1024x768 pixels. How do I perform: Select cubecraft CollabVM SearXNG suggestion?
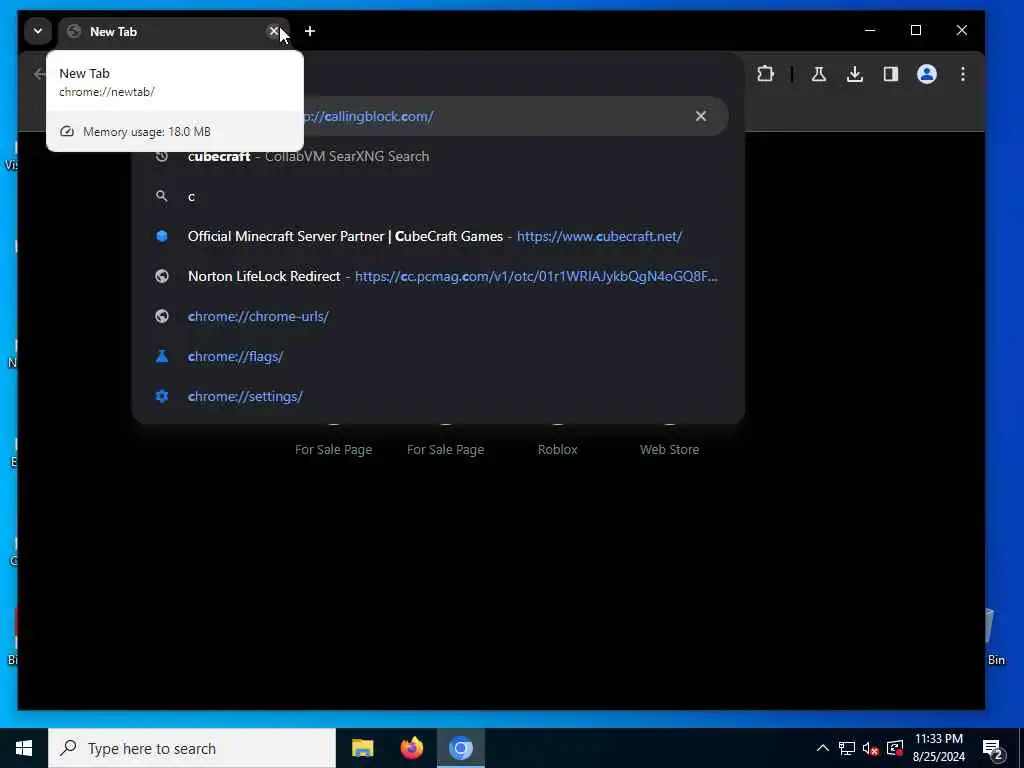tap(438, 156)
